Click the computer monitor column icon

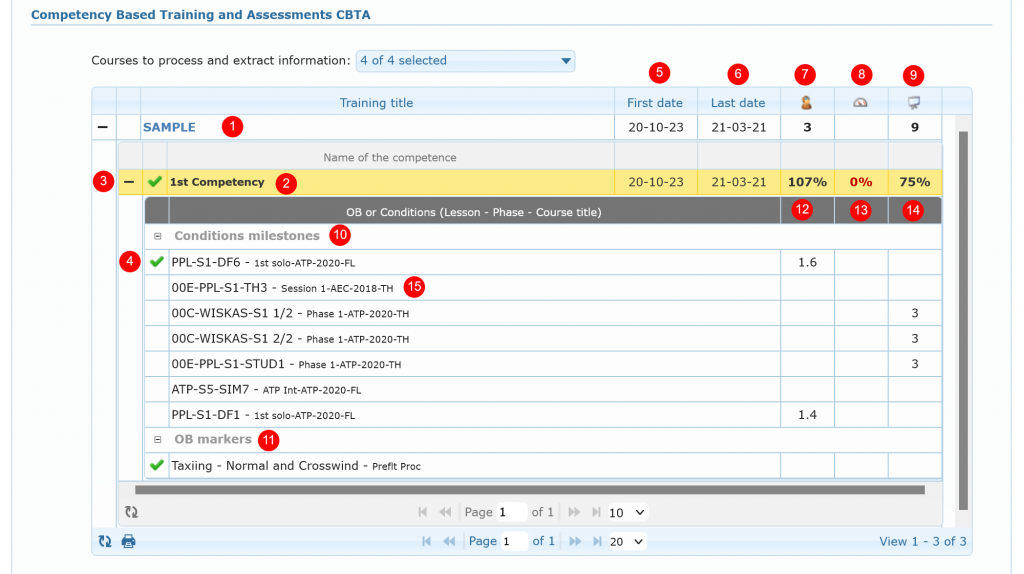[913, 102]
